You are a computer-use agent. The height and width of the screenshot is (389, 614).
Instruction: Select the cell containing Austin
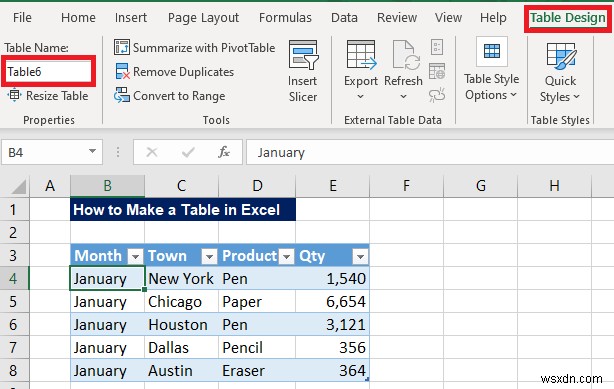tap(181, 371)
